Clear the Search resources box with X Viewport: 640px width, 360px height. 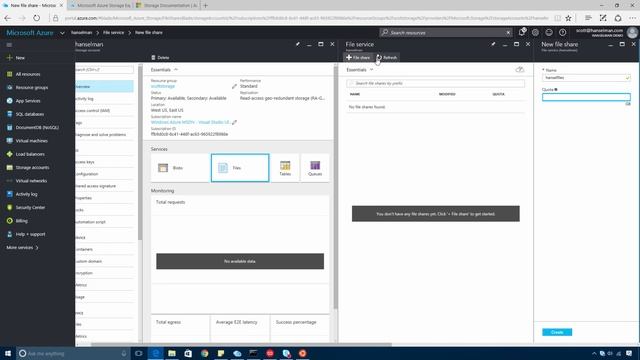click(x=508, y=33)
